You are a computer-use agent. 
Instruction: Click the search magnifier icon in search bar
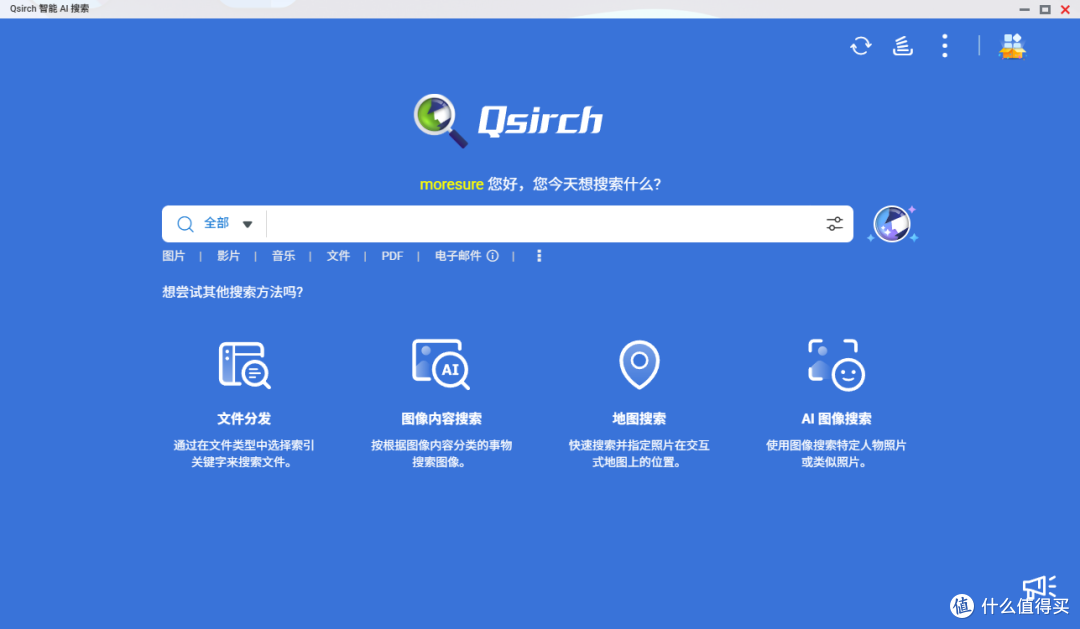pos(185,224)
